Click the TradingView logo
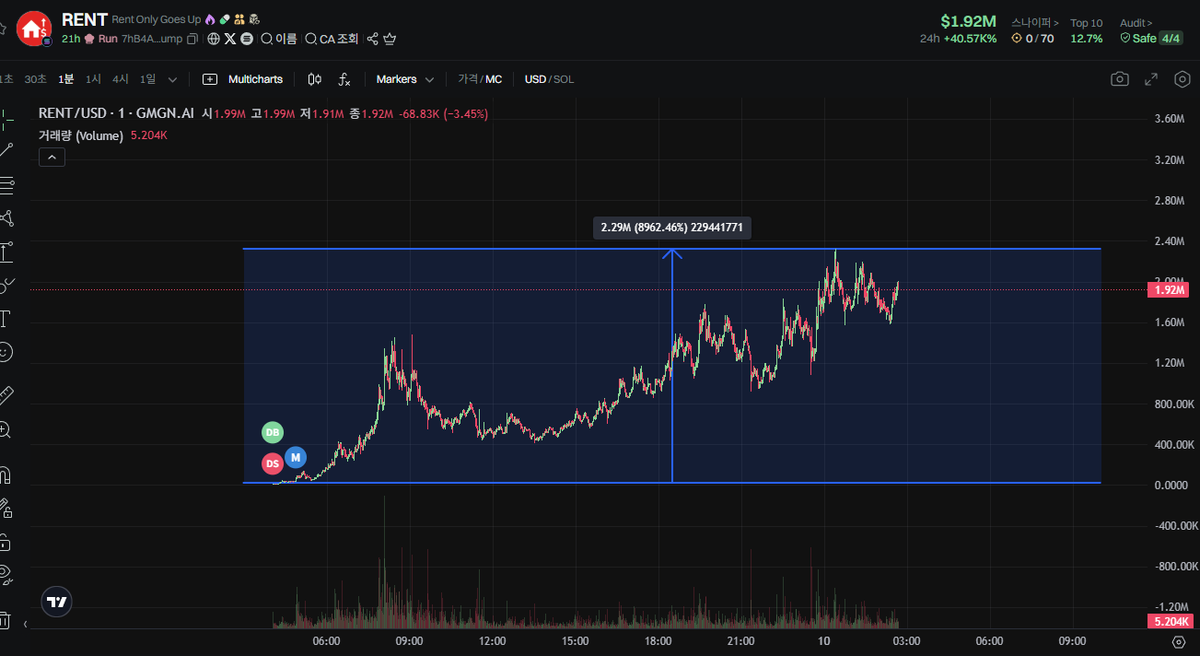Viewport: 1200px width, 656px height. (x=57, y=602)
